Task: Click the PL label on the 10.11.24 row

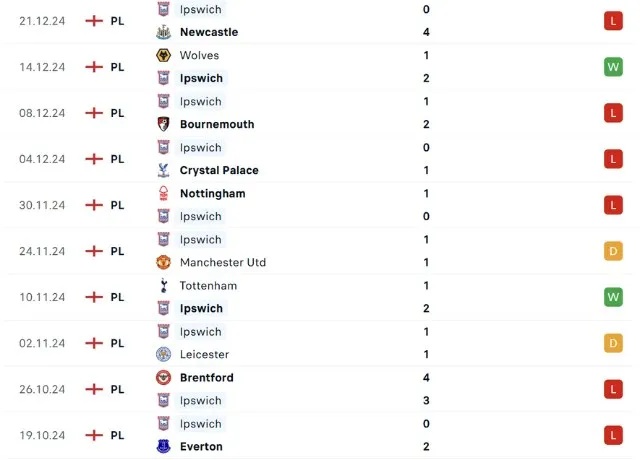Action: (117, 297)
